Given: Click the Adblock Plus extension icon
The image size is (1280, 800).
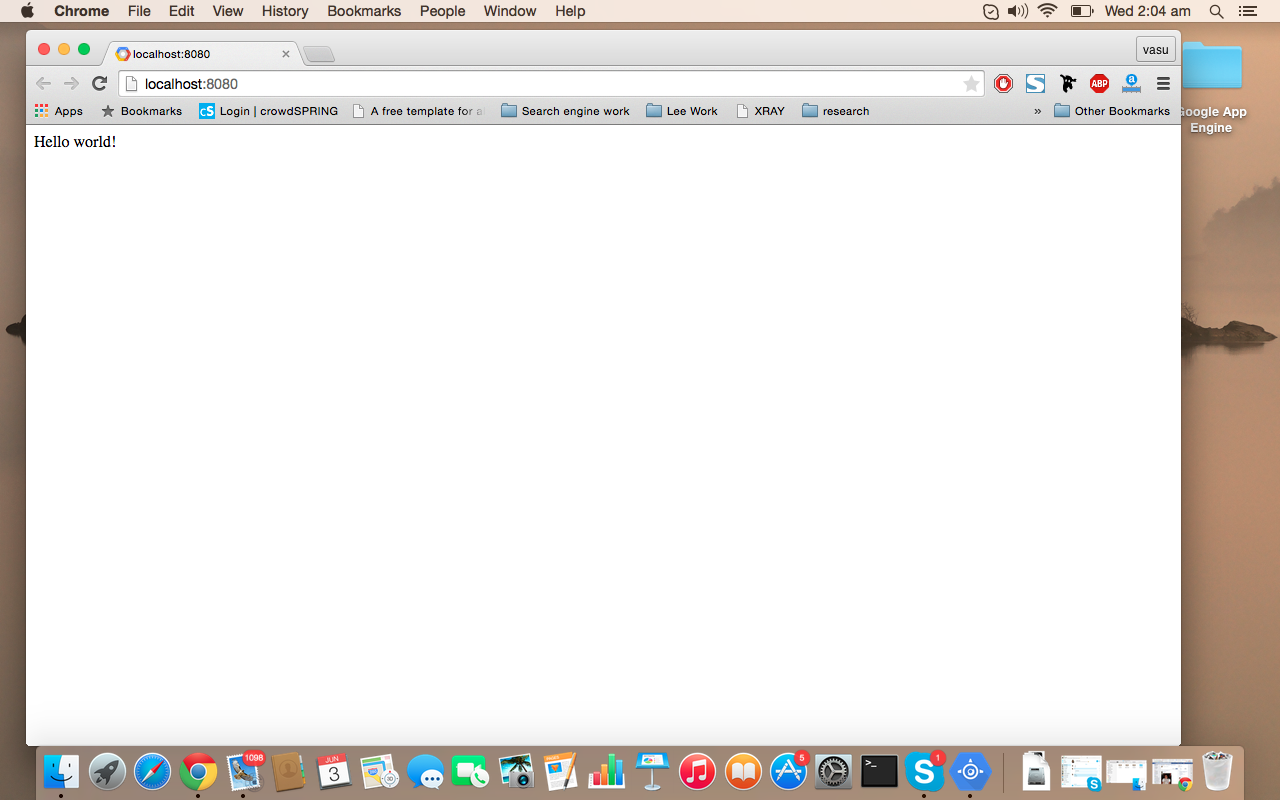Looking at the screenshot, I should click(x=1099, y=84).
